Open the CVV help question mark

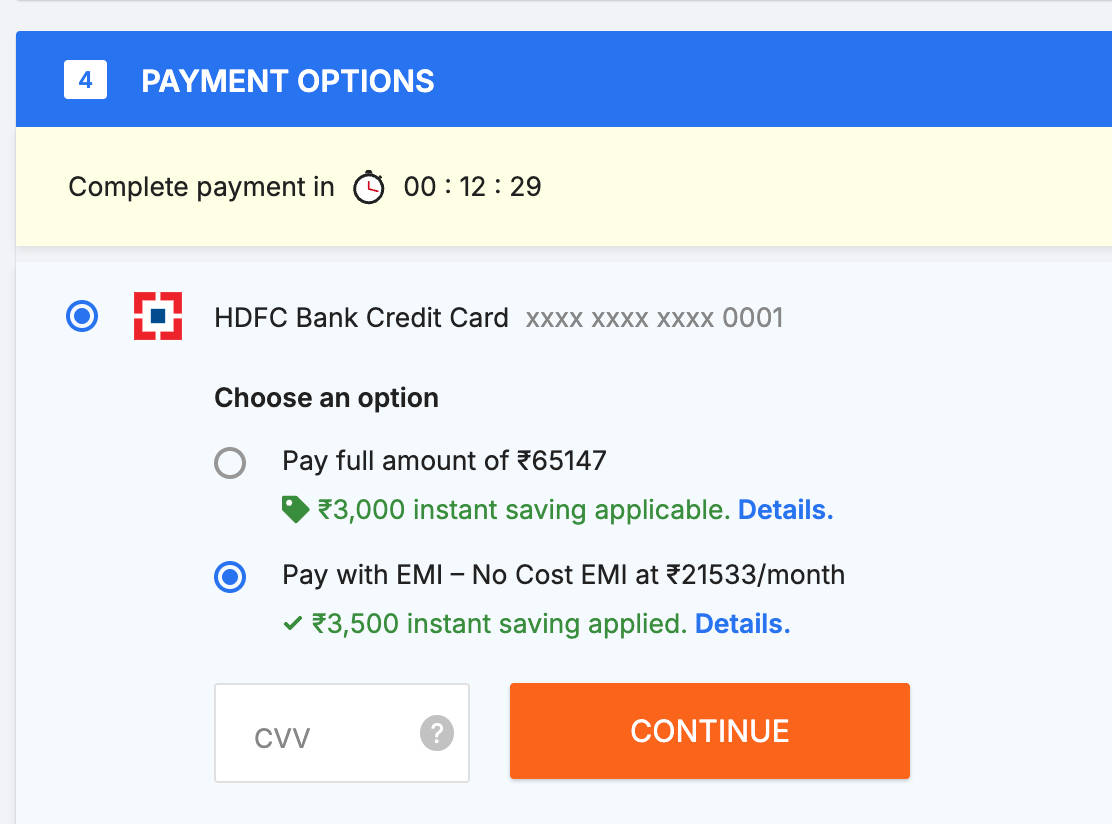point(436,734)
